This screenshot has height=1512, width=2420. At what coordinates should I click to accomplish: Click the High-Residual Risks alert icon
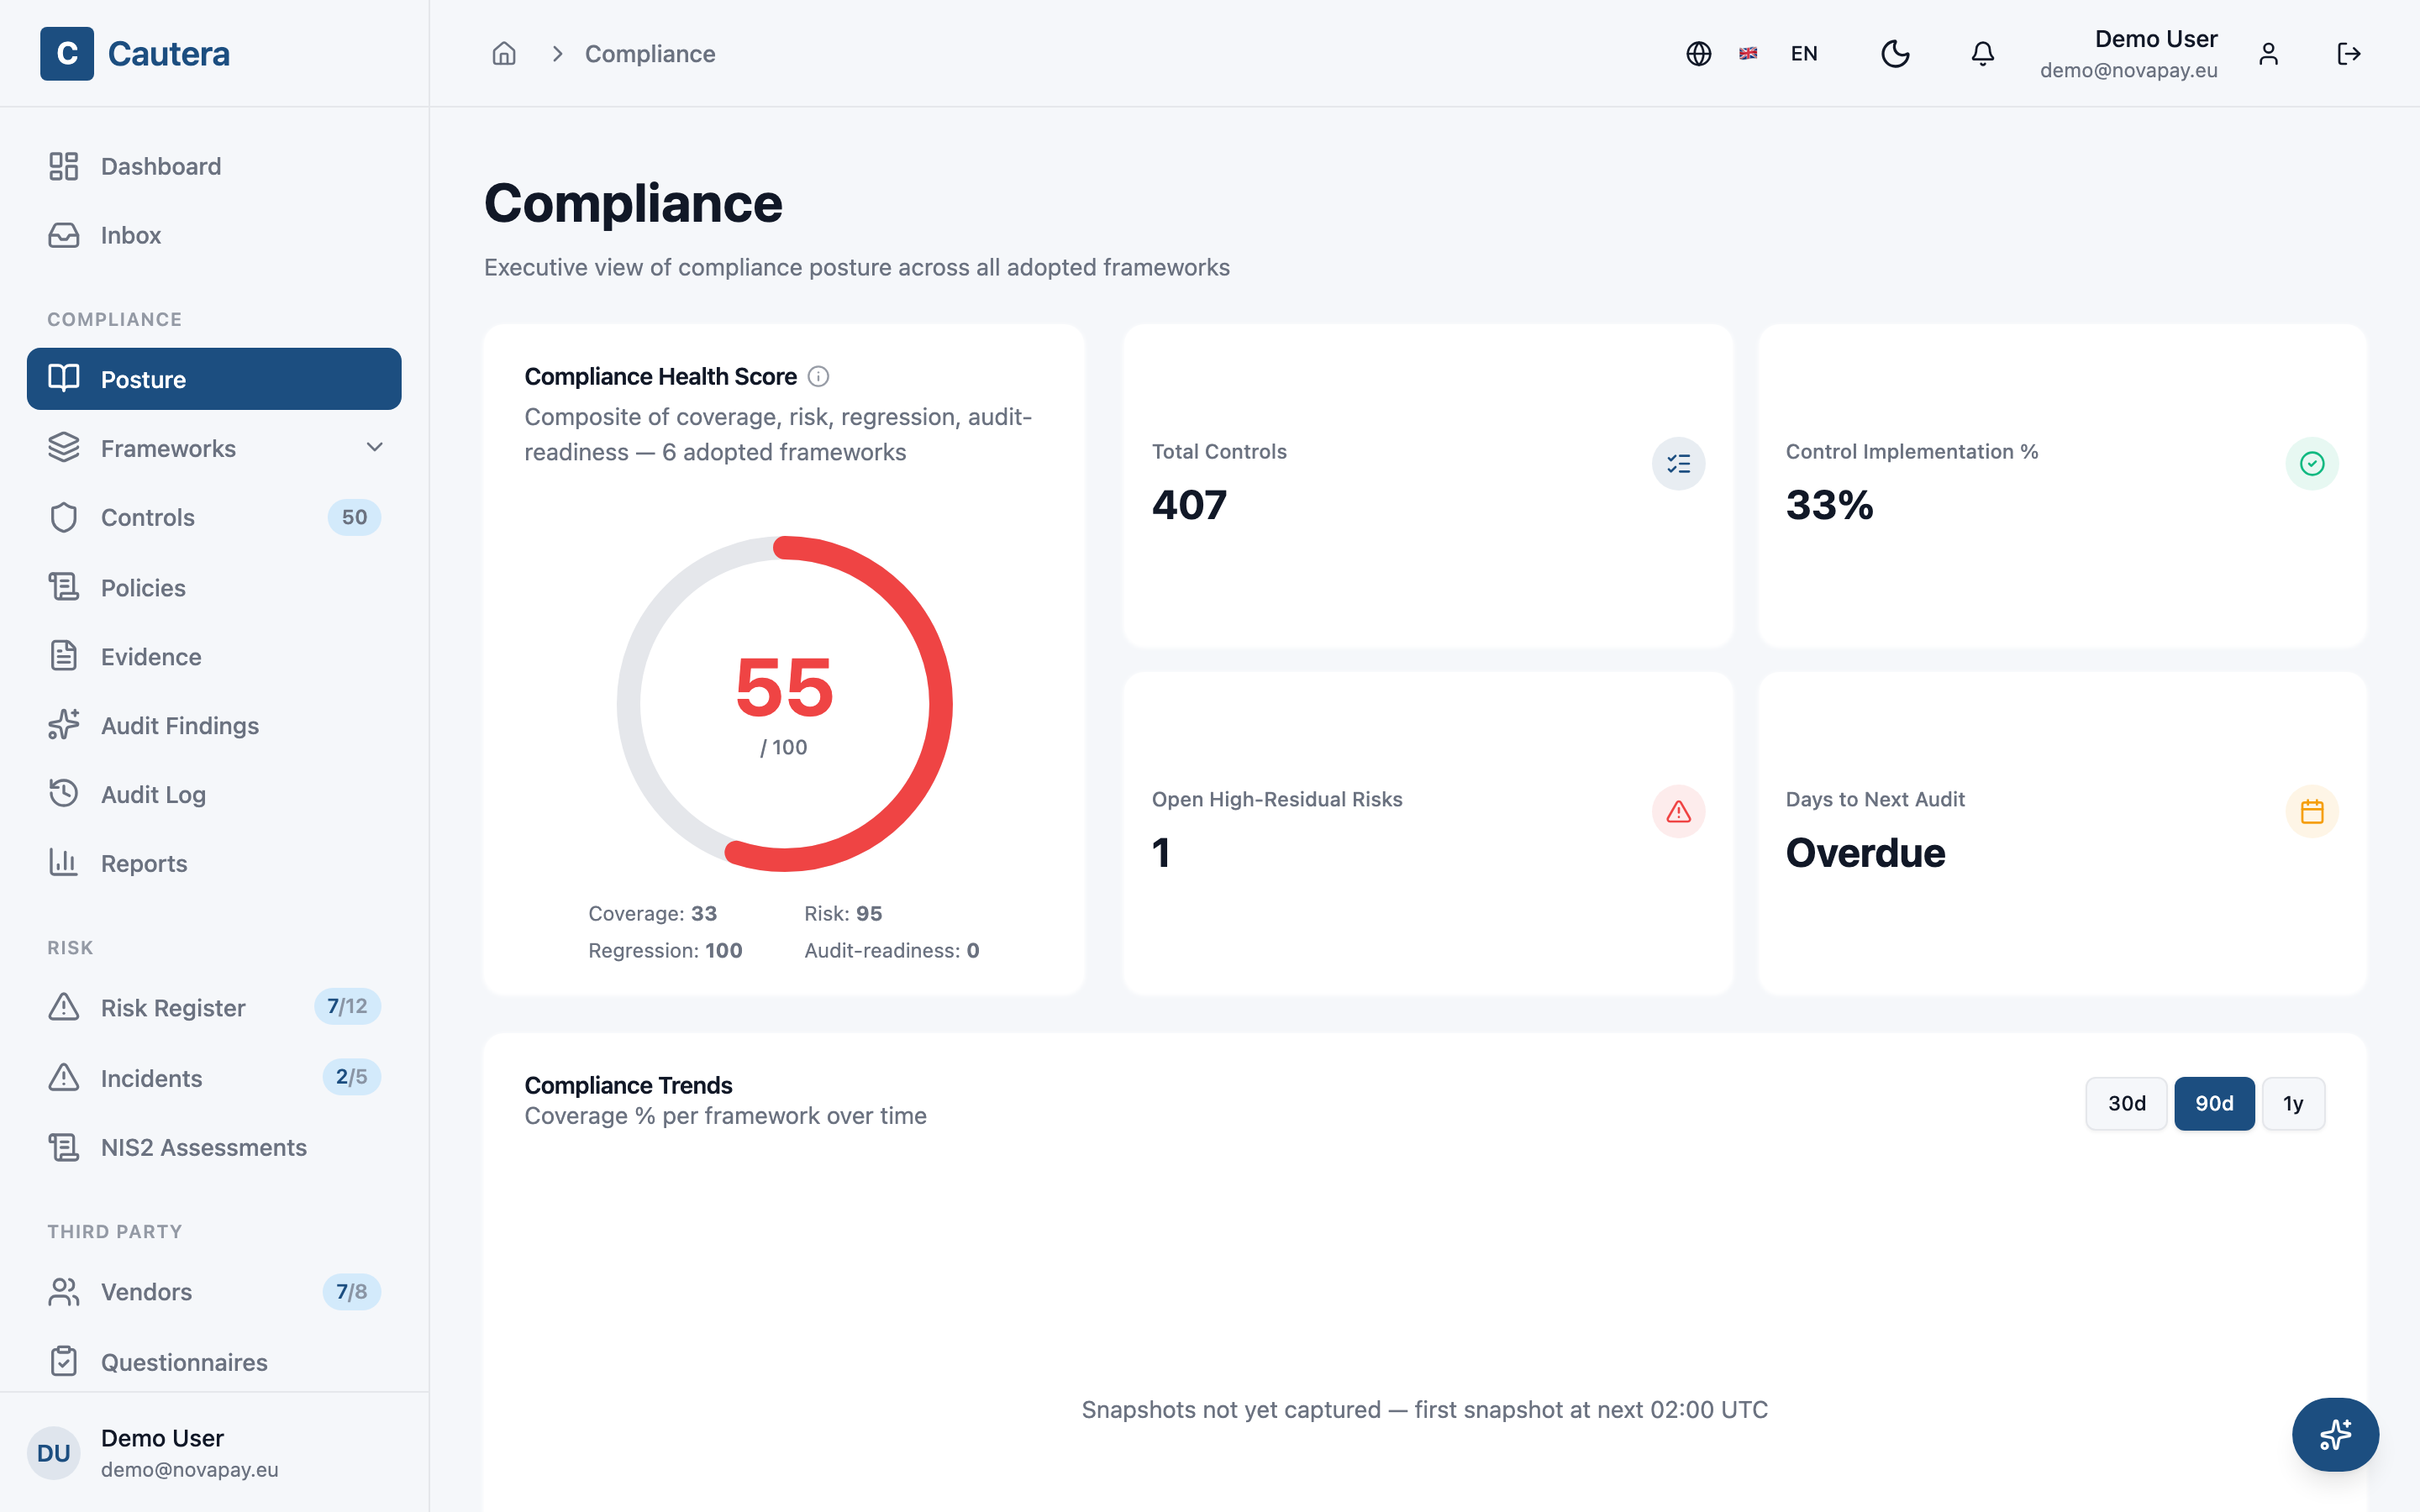click(x=1679, y=812)
